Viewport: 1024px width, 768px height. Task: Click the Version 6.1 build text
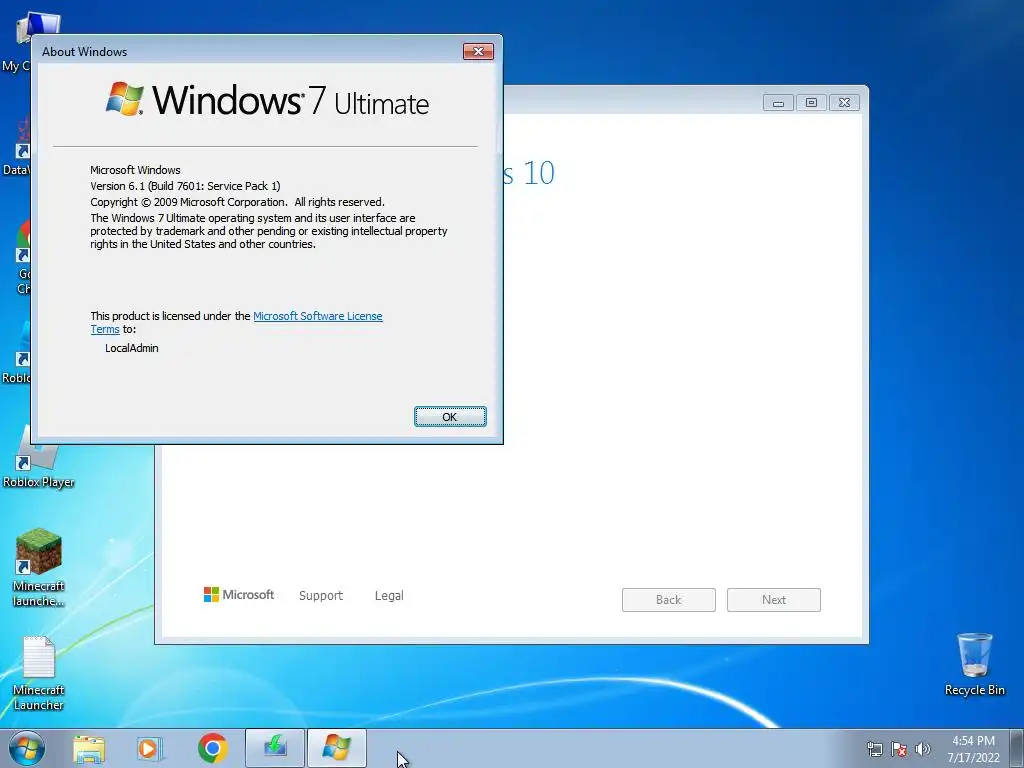(185, 186)
